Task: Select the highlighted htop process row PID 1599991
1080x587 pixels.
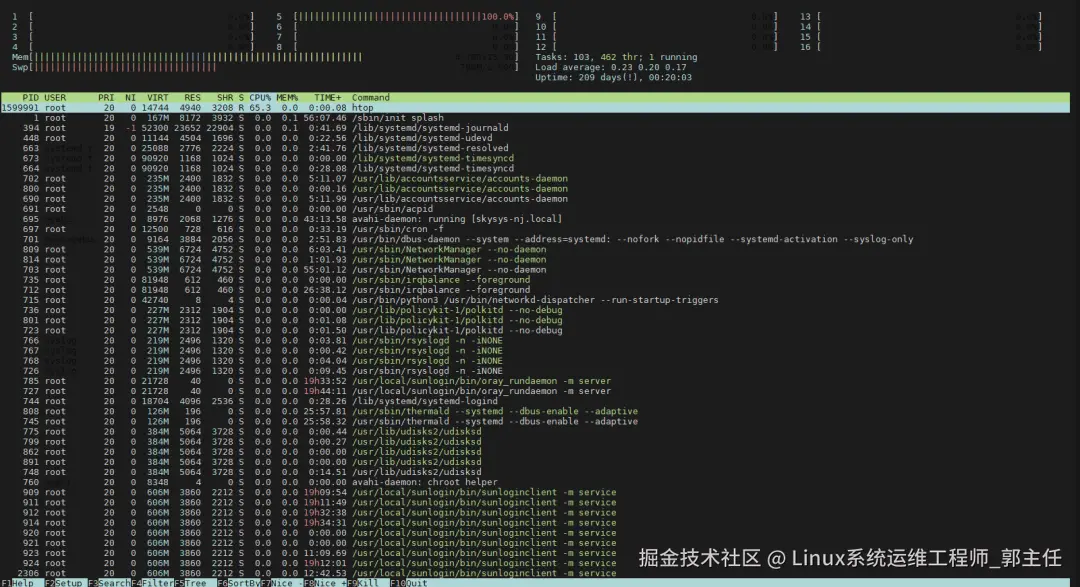Action: [535, 108]
